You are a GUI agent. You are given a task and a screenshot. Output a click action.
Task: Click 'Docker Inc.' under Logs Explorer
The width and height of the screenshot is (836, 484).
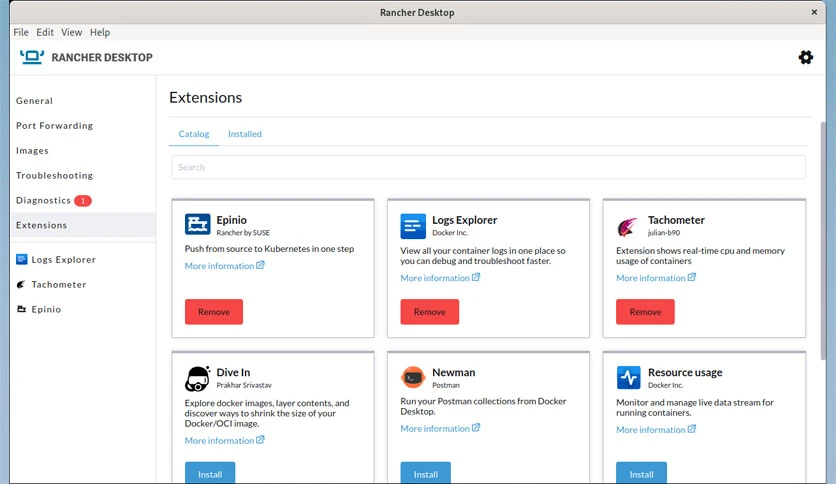coord(449,233)
